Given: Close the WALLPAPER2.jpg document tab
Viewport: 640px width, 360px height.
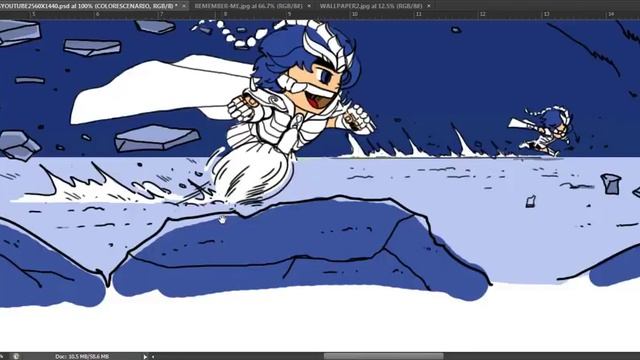Looking at the screenshot, I should click(429, 6).
